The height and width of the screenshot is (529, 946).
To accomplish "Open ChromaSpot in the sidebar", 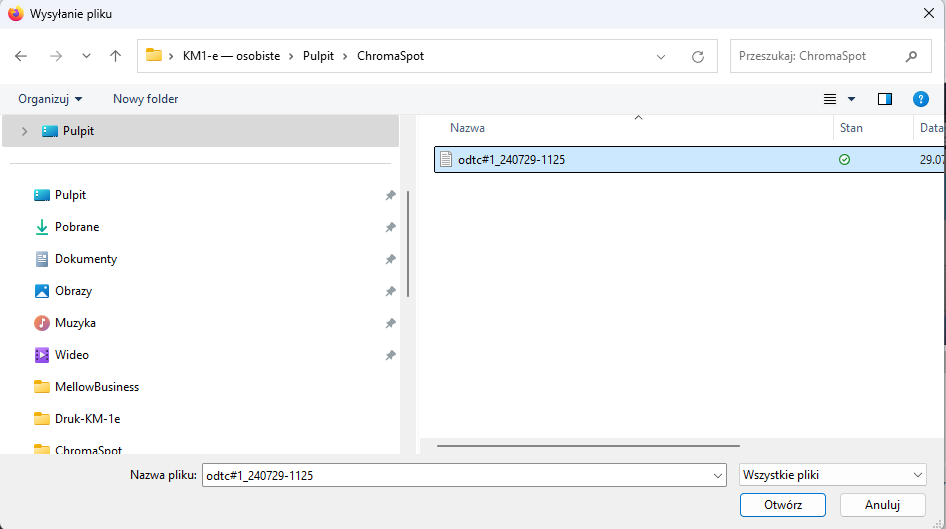I will 88,449.
